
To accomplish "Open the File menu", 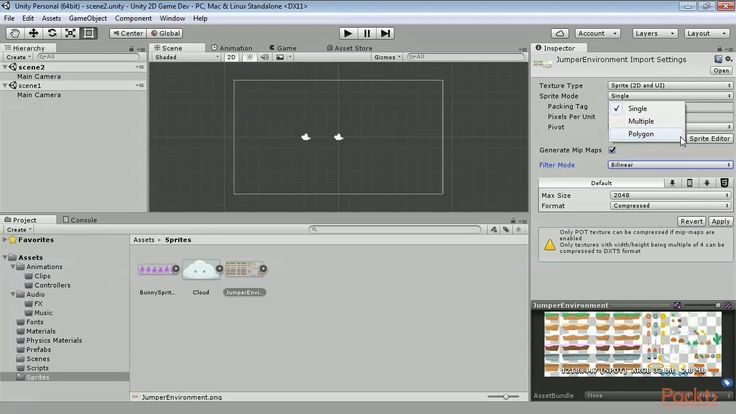I will pos(9,18).
